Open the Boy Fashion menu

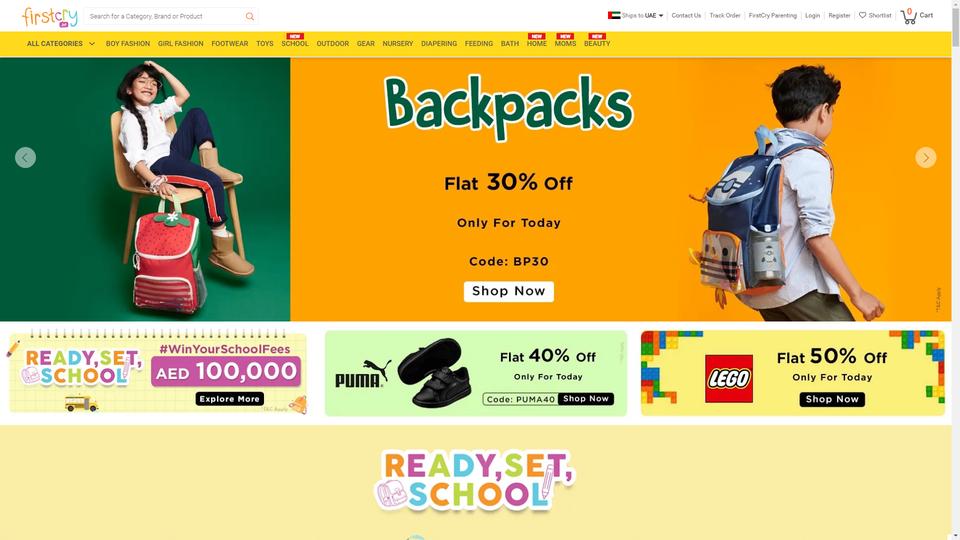click(x=128, y=44)
